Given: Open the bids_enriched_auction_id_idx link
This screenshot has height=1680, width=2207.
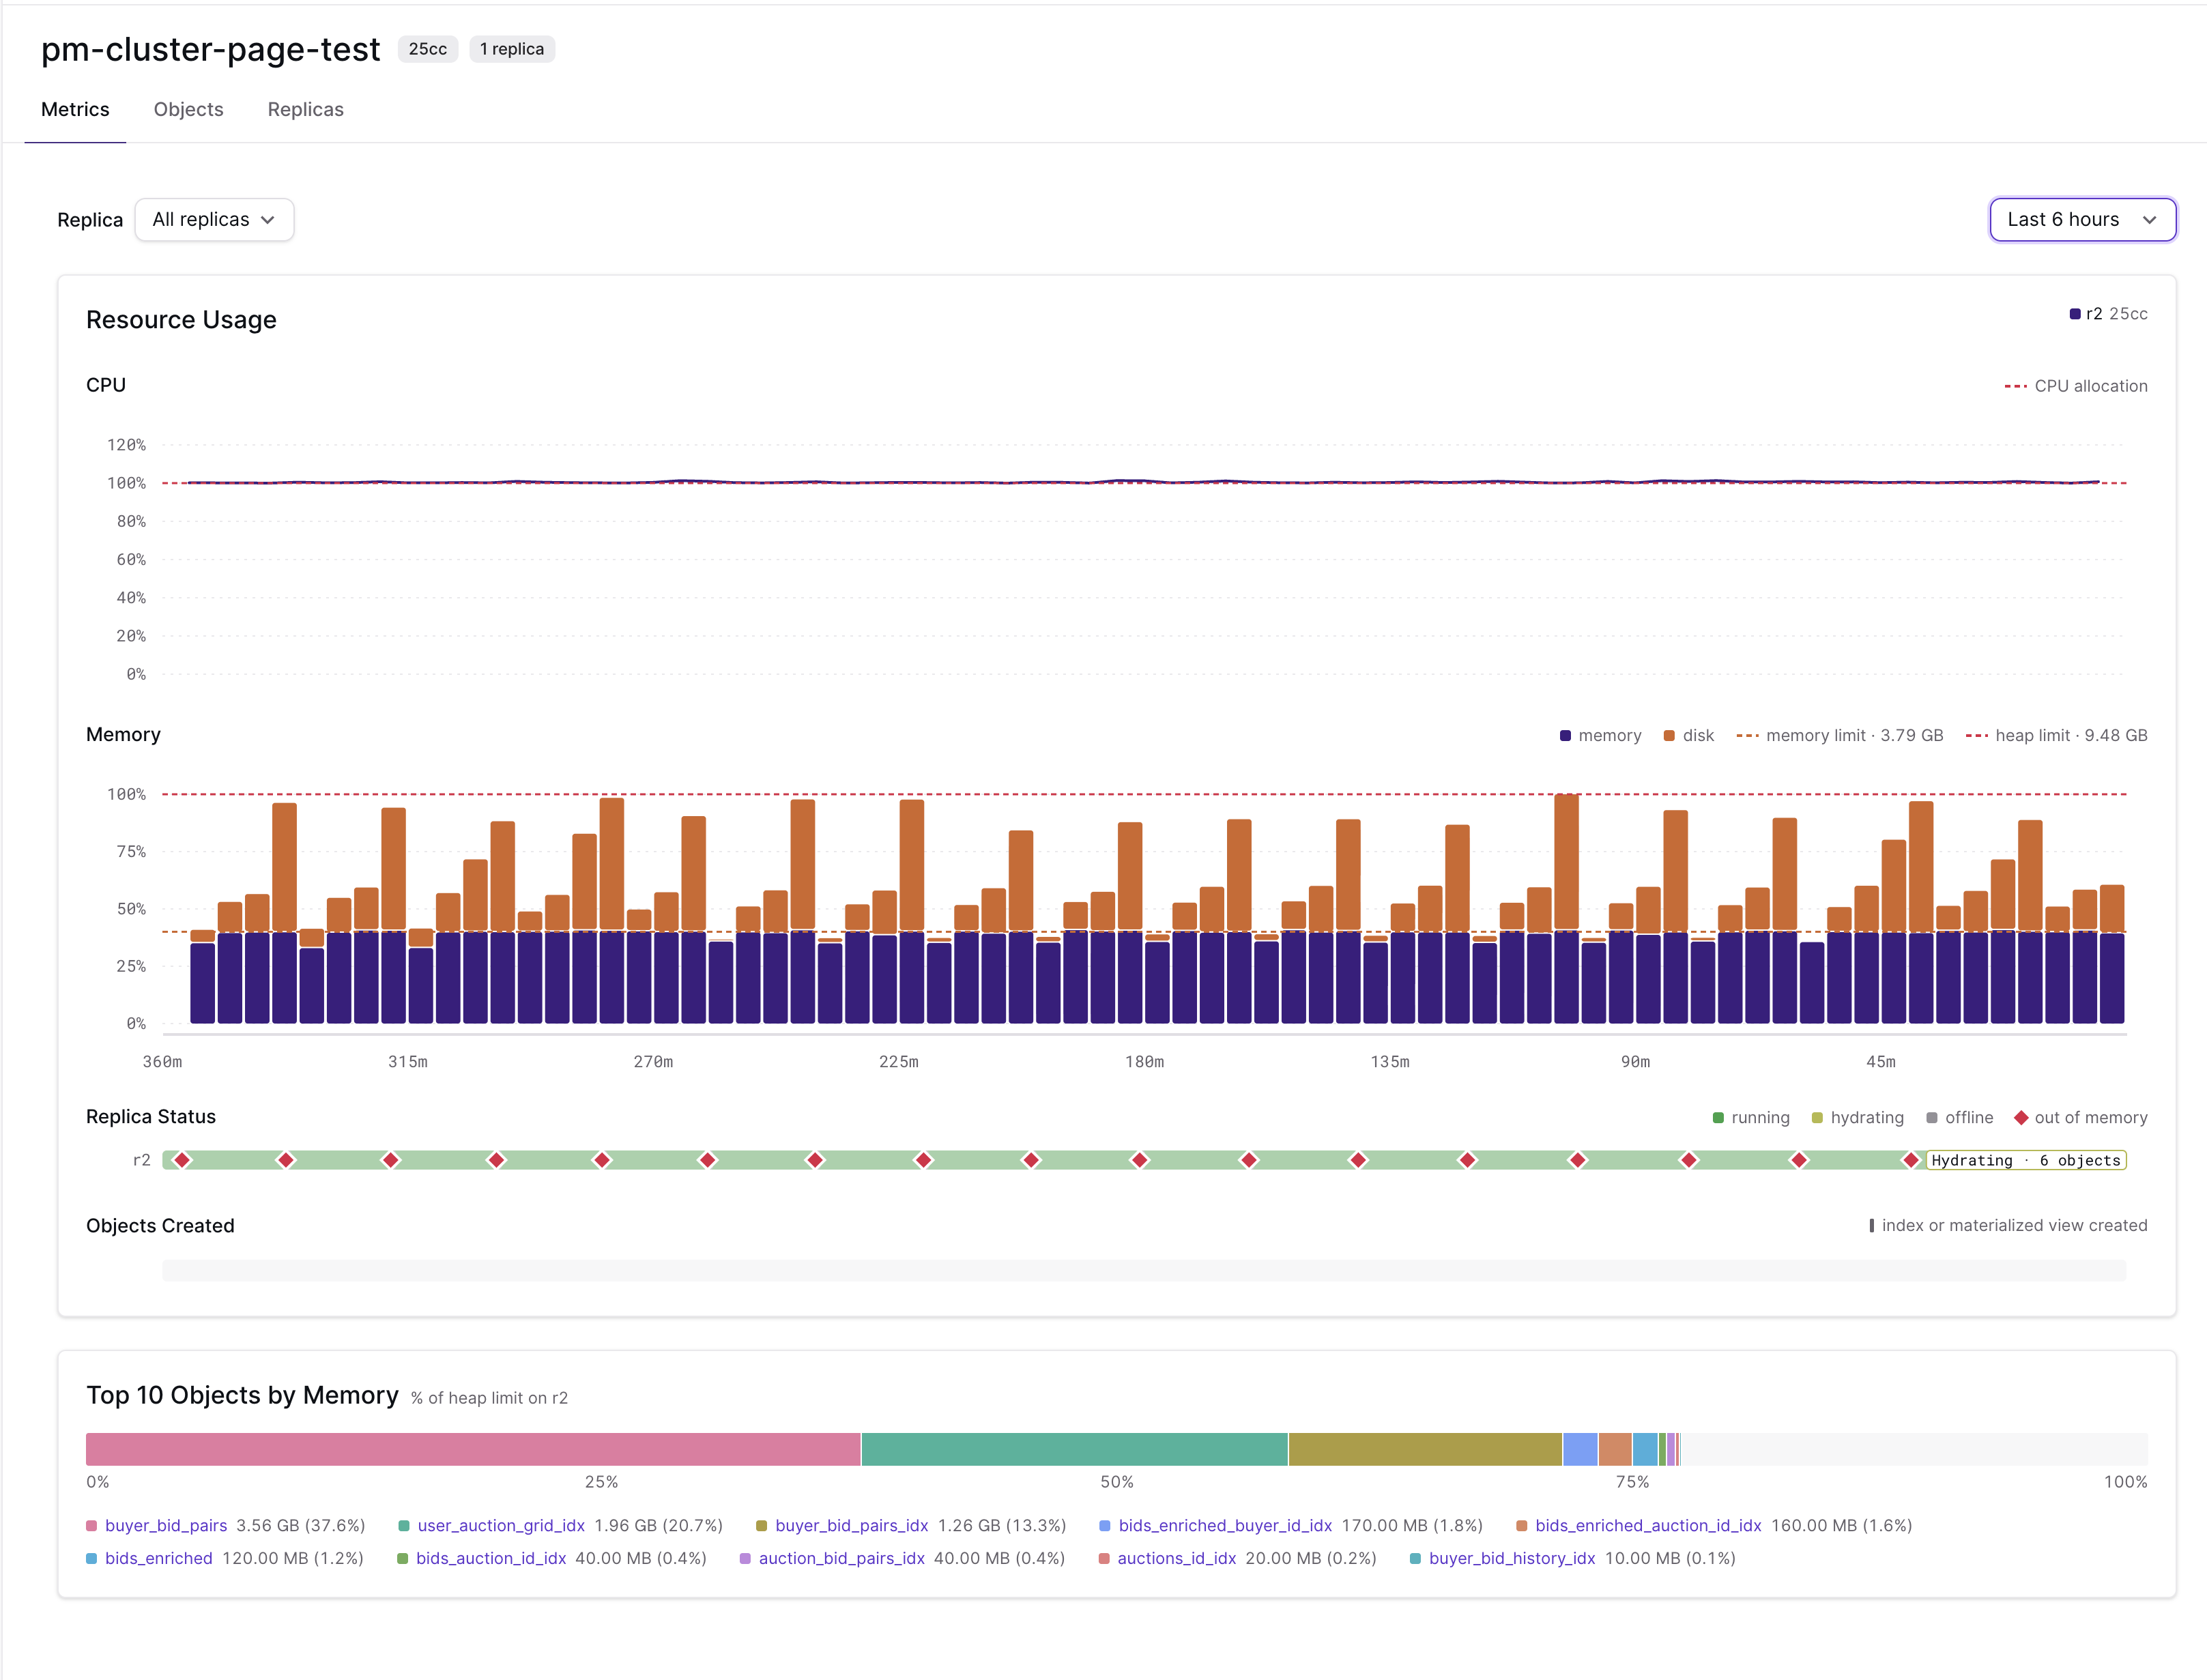Looking at the screenshot, I should (x=1648, y=1525).
